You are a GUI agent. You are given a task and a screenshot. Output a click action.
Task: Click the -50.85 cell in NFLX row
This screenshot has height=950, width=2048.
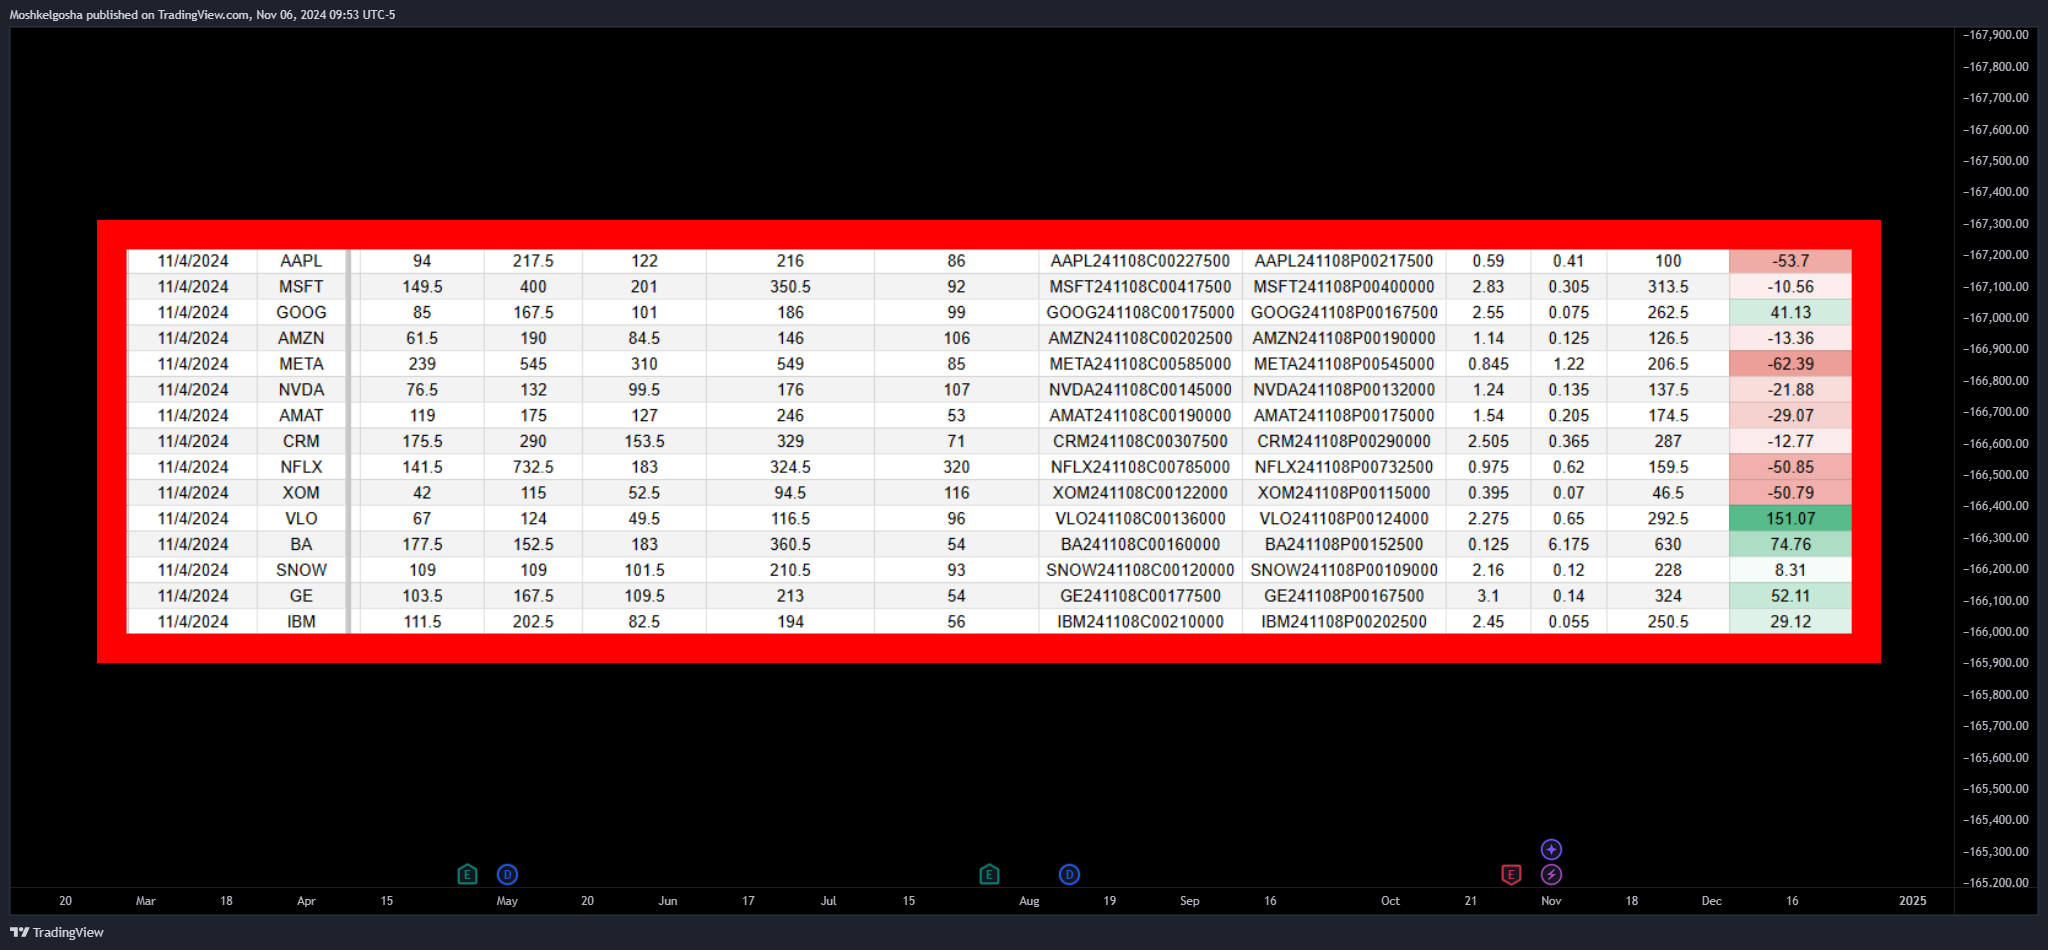[1790, 467]
